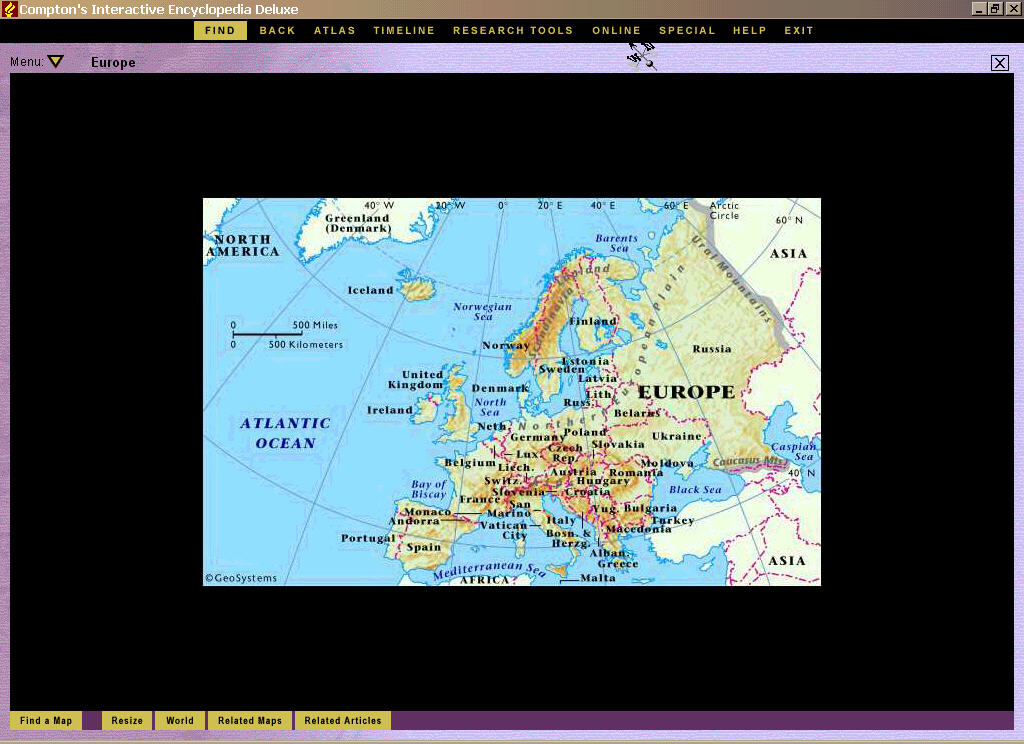Open the ONLINE menu
The image size is (1024, 744).
point(616,30)
